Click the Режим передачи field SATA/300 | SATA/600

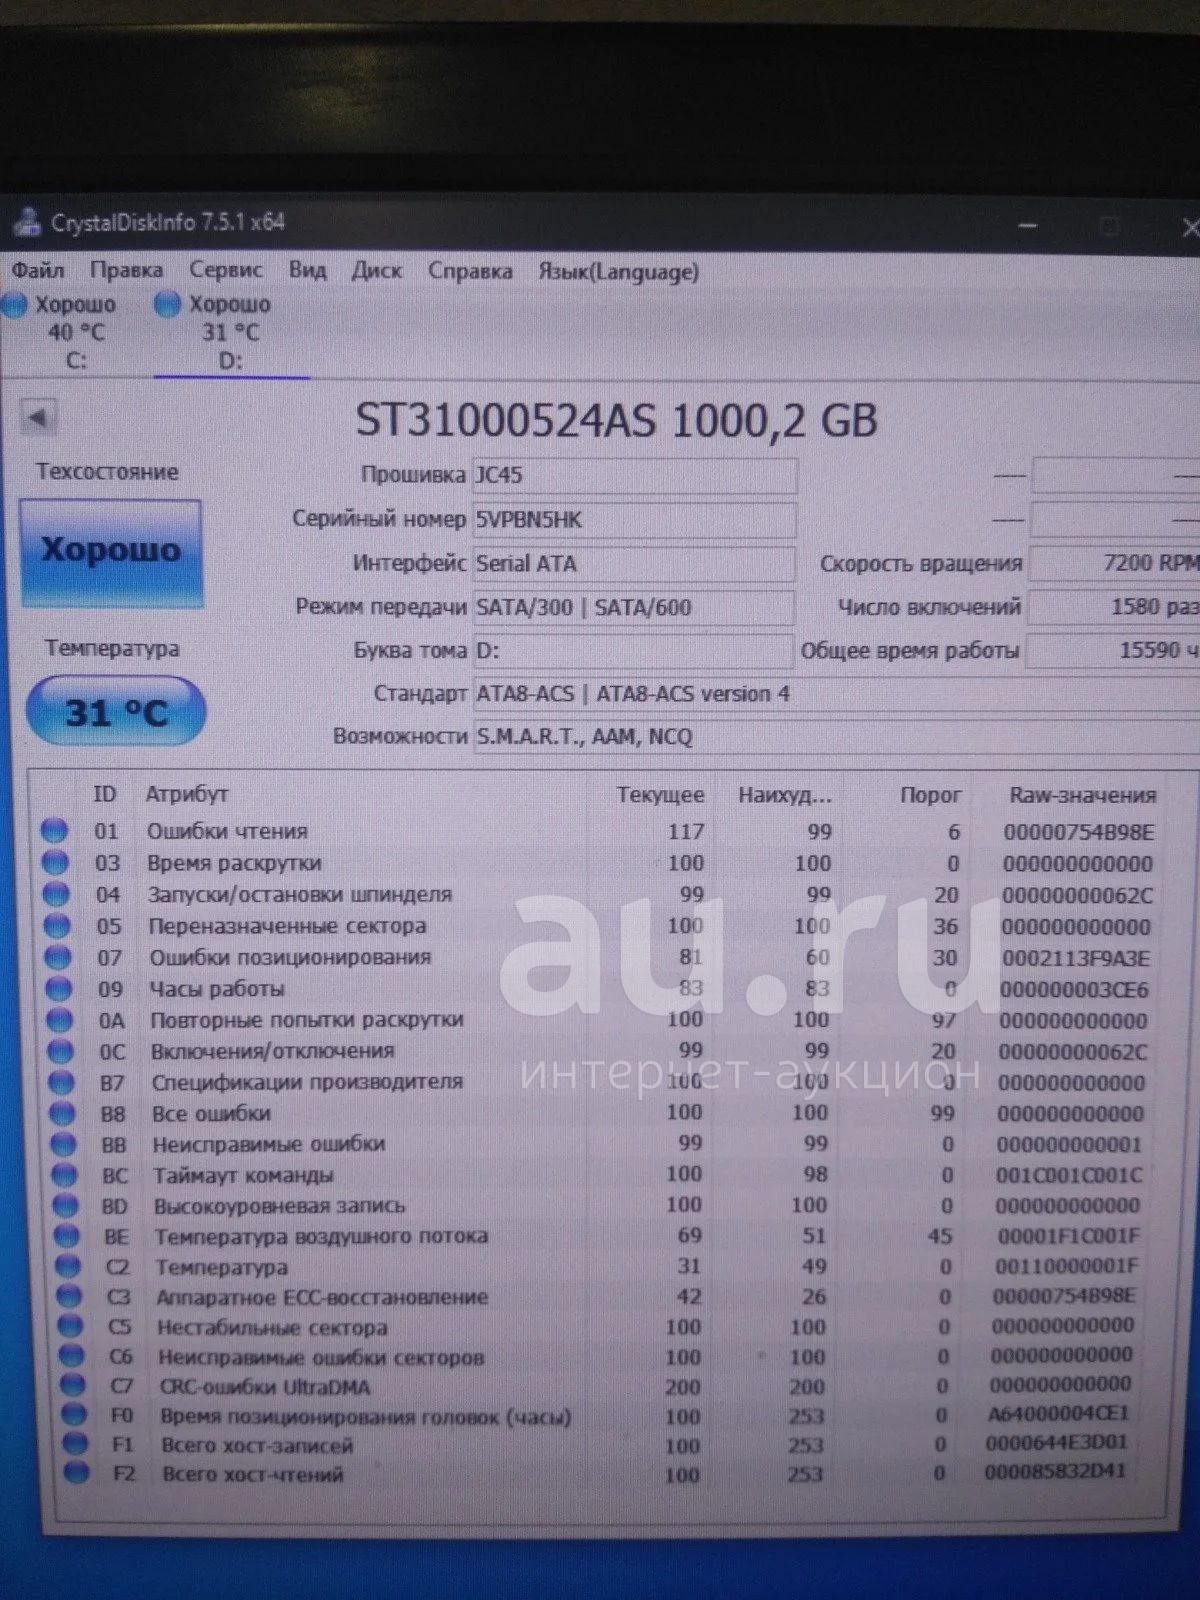point(634,607)
